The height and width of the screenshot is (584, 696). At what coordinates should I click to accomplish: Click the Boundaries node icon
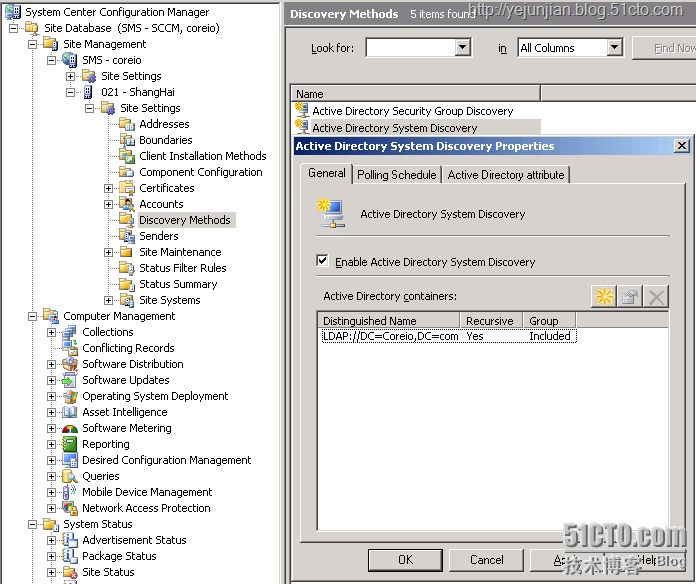(x=127, y=140)
